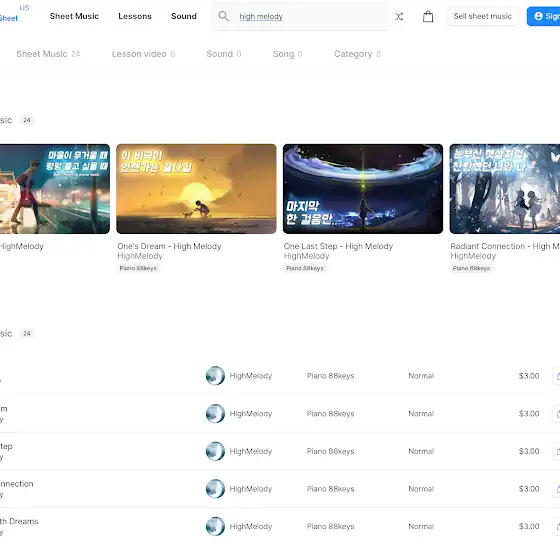
Task: Click HighMelody avatar in first list row
Action: (215, 376)
